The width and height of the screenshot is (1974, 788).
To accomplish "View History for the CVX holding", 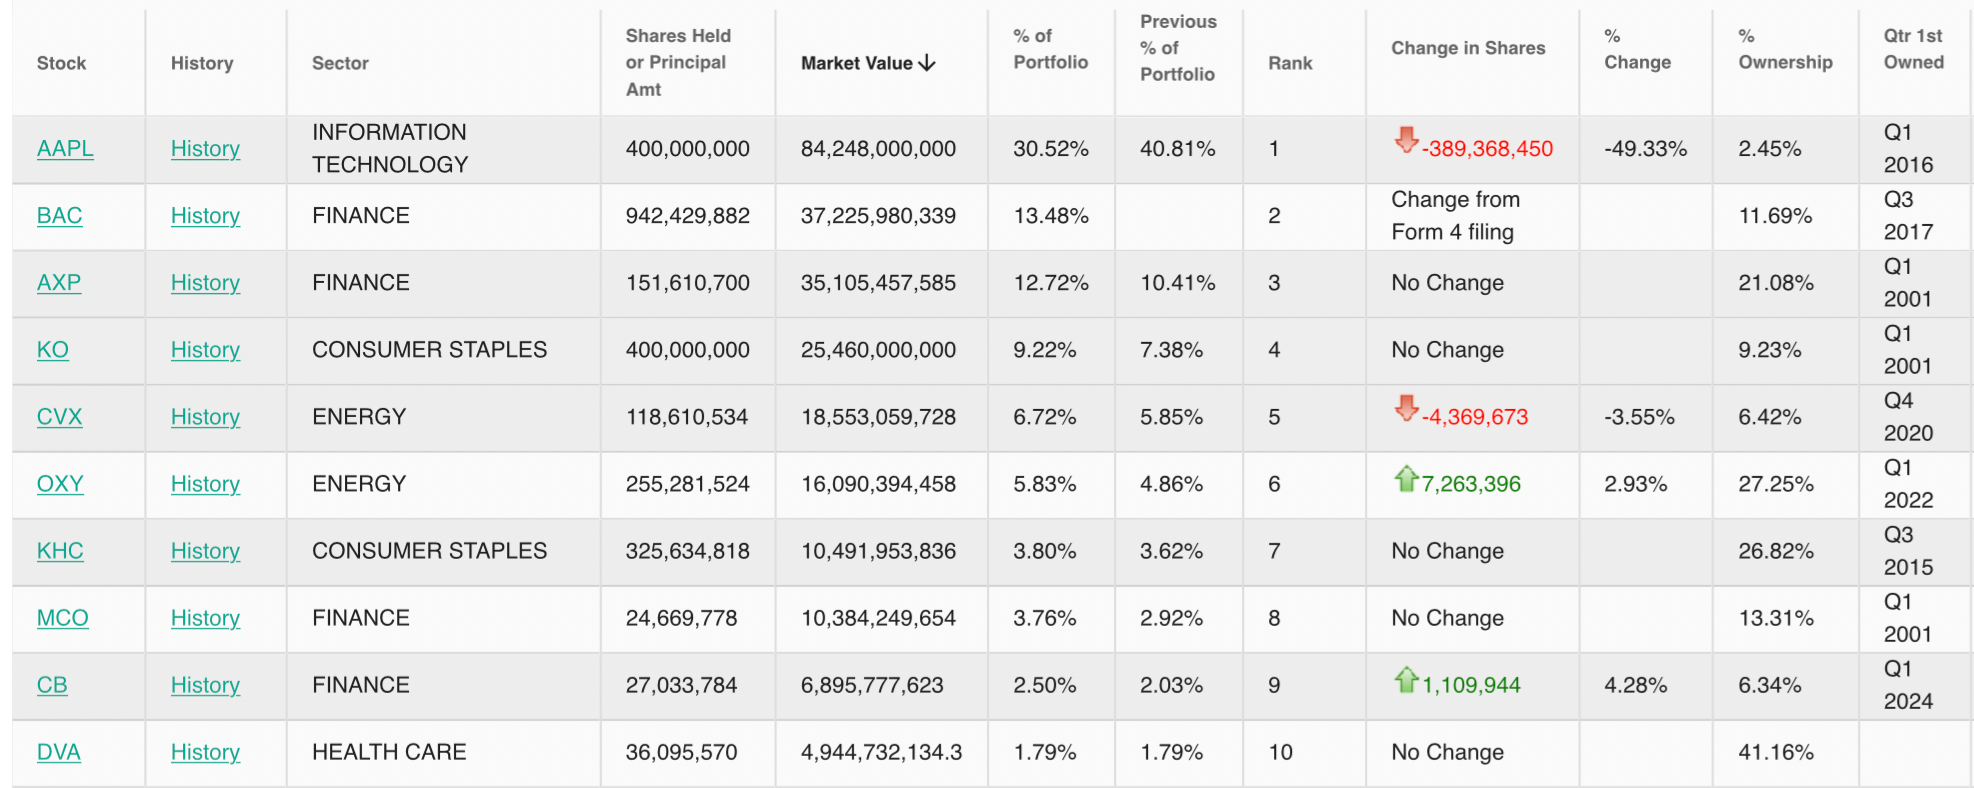I will coord(205,417).
